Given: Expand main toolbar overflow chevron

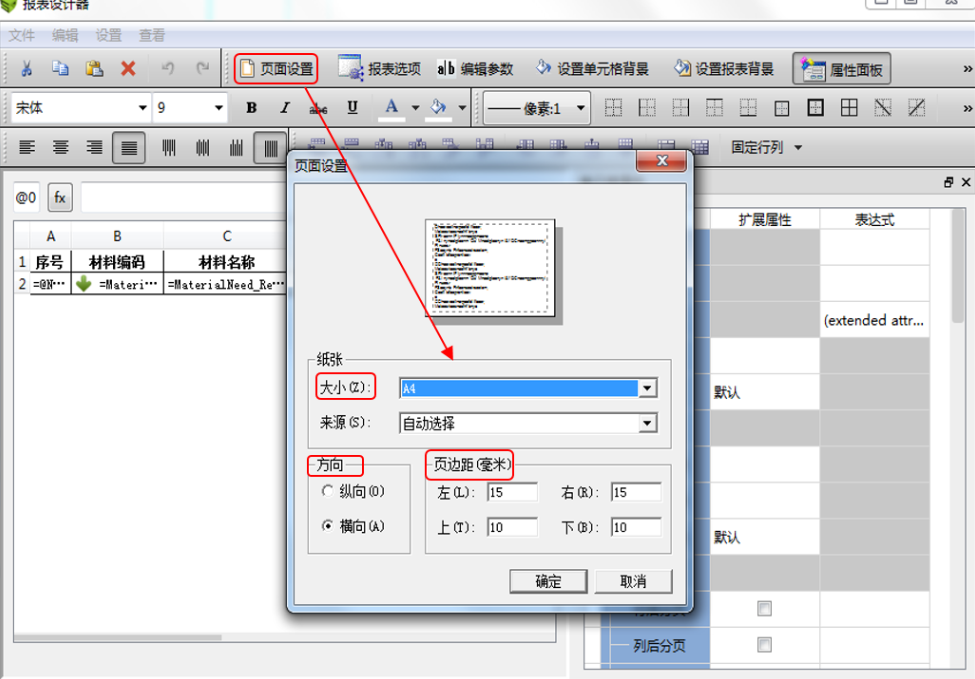Looking at the screenshot, I should 967,68.
